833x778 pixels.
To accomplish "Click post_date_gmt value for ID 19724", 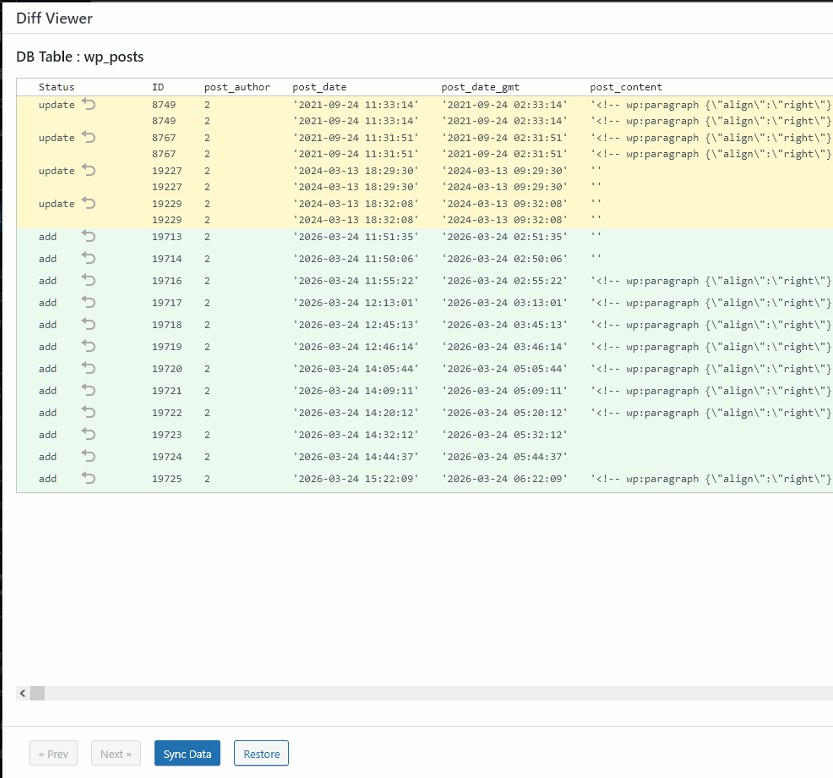I will [x=504, y=457].
